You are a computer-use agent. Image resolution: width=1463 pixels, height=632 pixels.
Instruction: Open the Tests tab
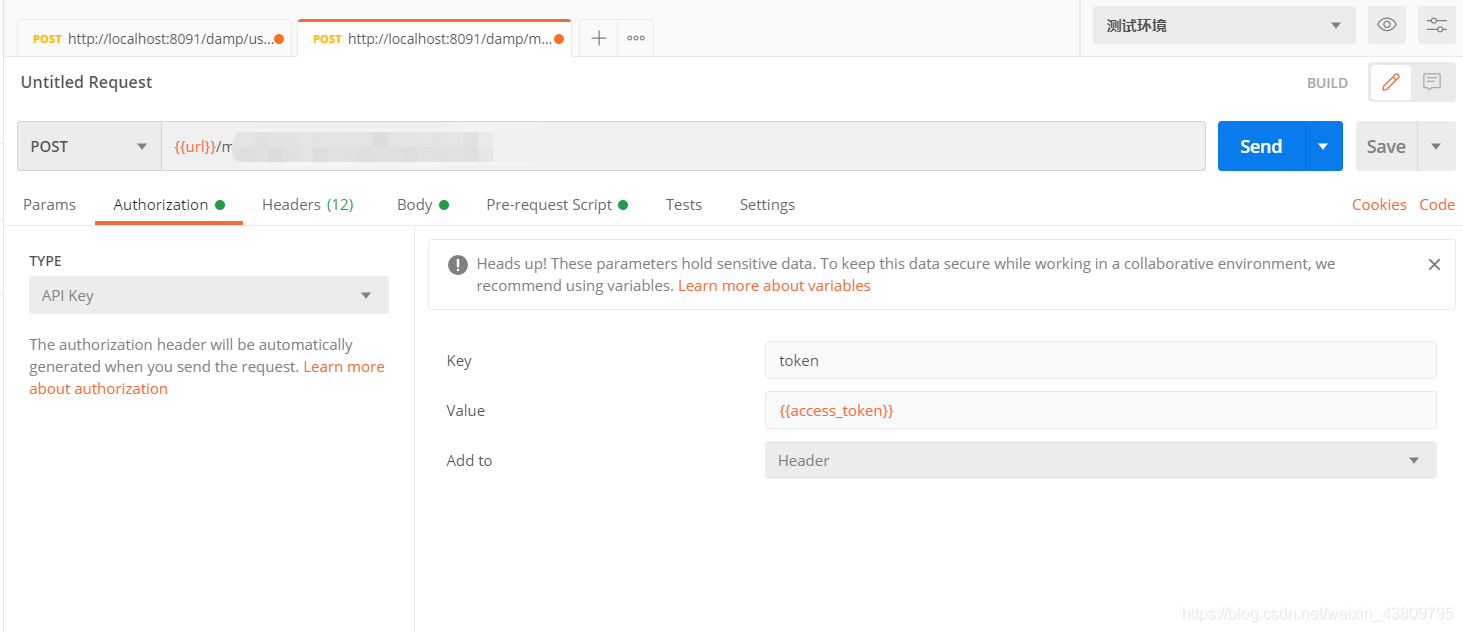click(684, 204)
